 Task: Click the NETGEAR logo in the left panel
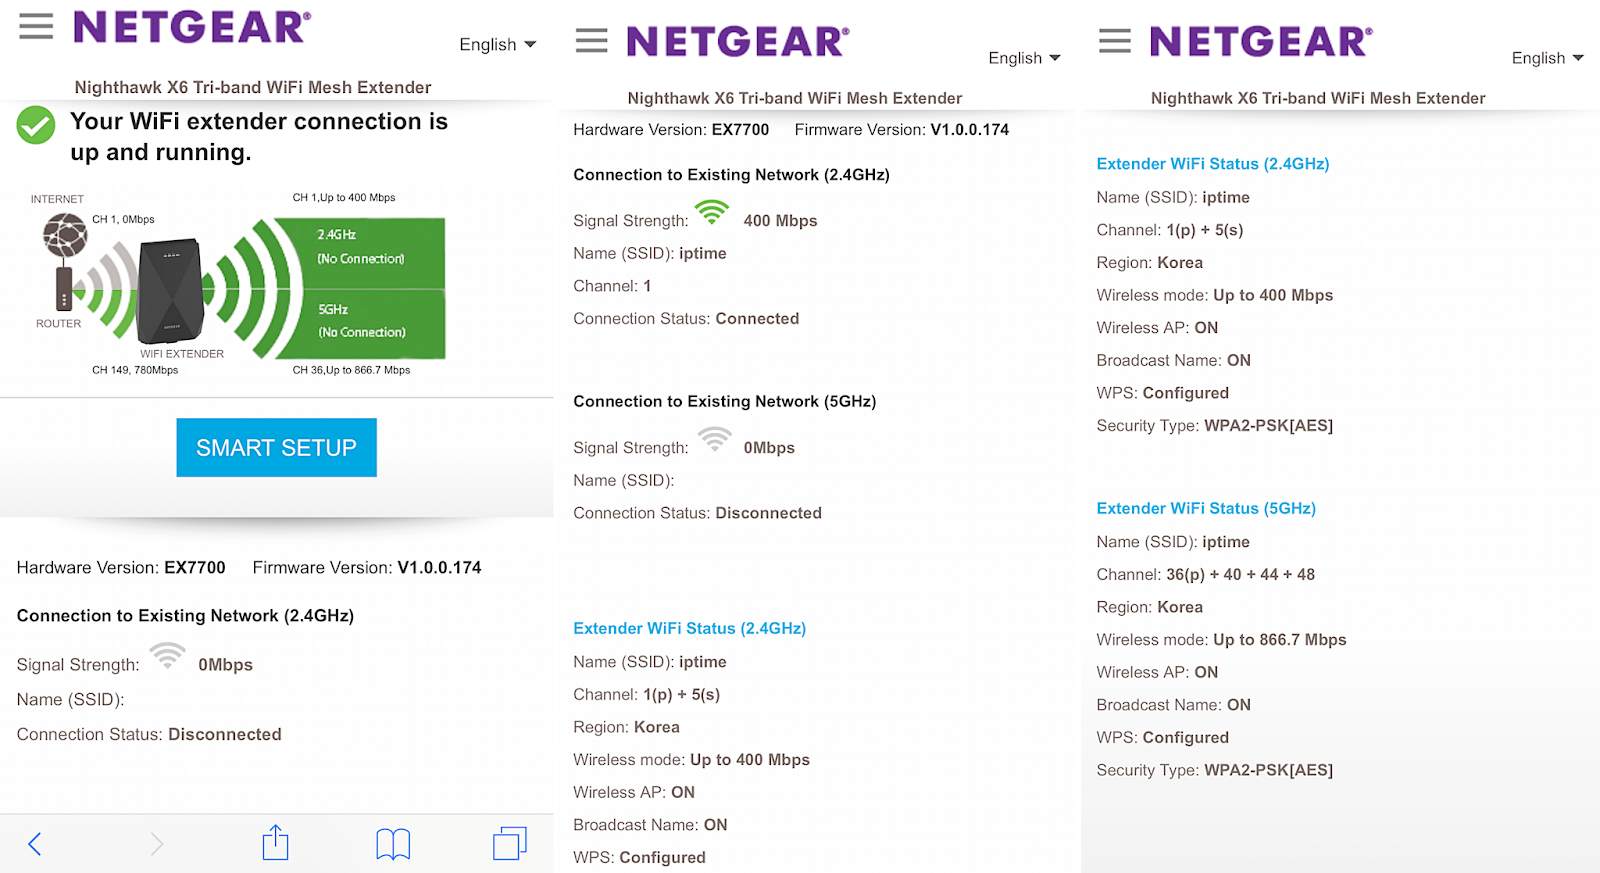192,27
